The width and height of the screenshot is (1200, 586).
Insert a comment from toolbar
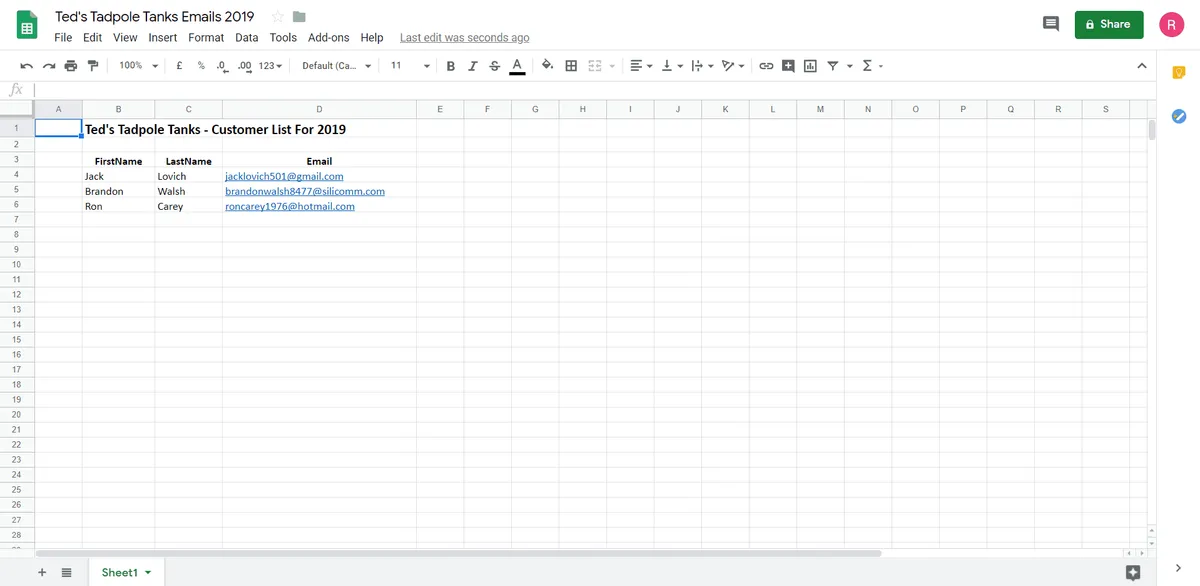(x=788, y=66)
